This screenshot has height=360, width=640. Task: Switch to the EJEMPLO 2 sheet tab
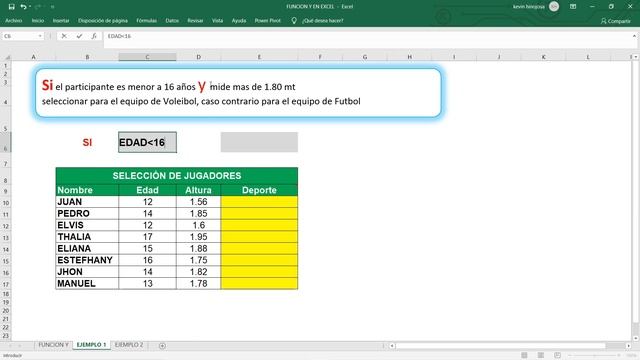click(x=129, y=345)
